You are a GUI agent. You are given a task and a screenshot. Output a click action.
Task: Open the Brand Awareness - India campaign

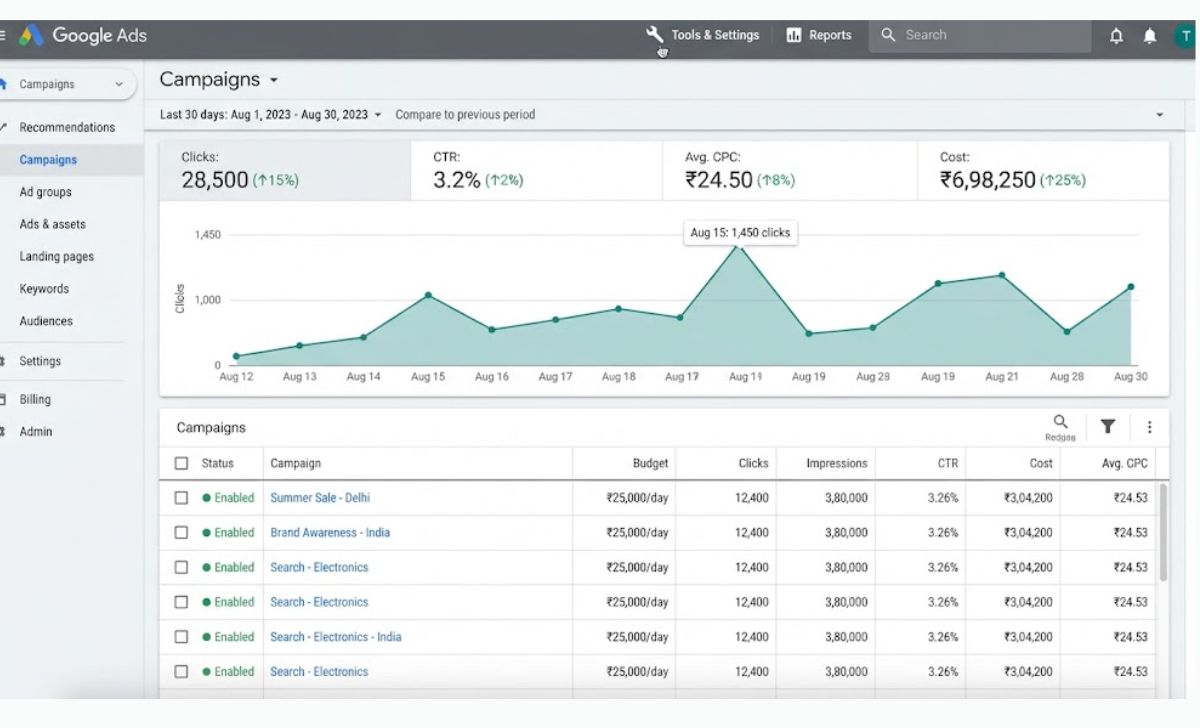pyautogui.click(x=330, y=533)
